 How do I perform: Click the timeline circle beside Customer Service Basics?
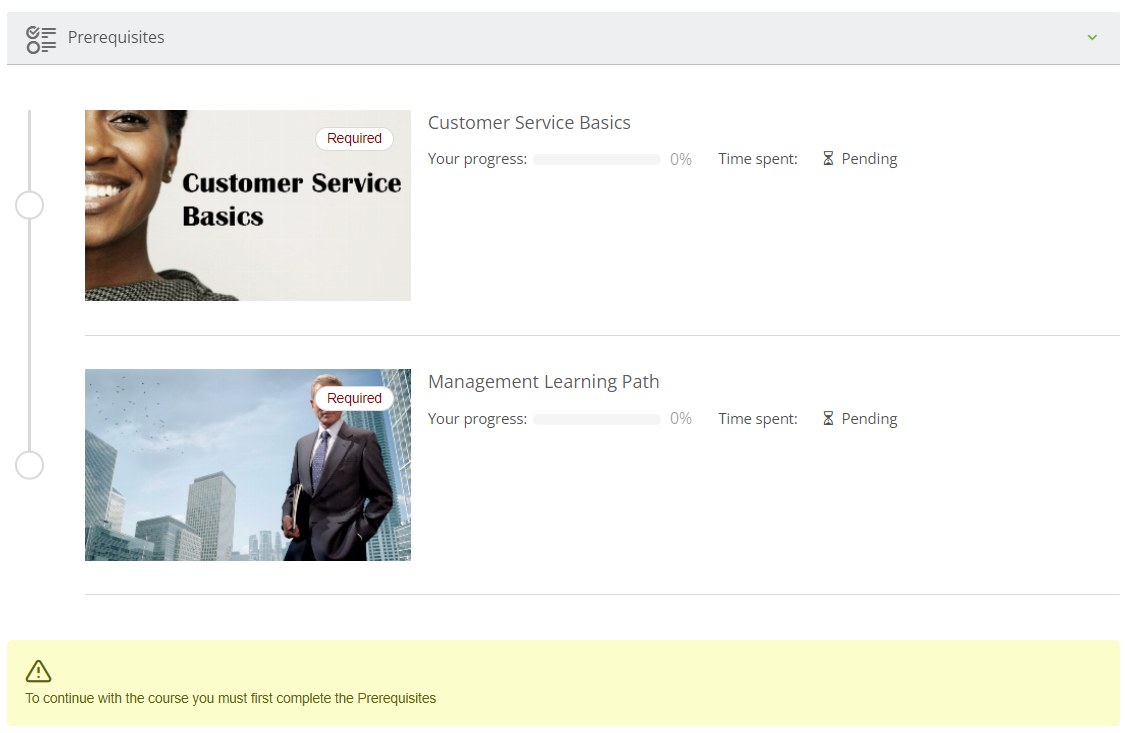(x=29, y=205)
